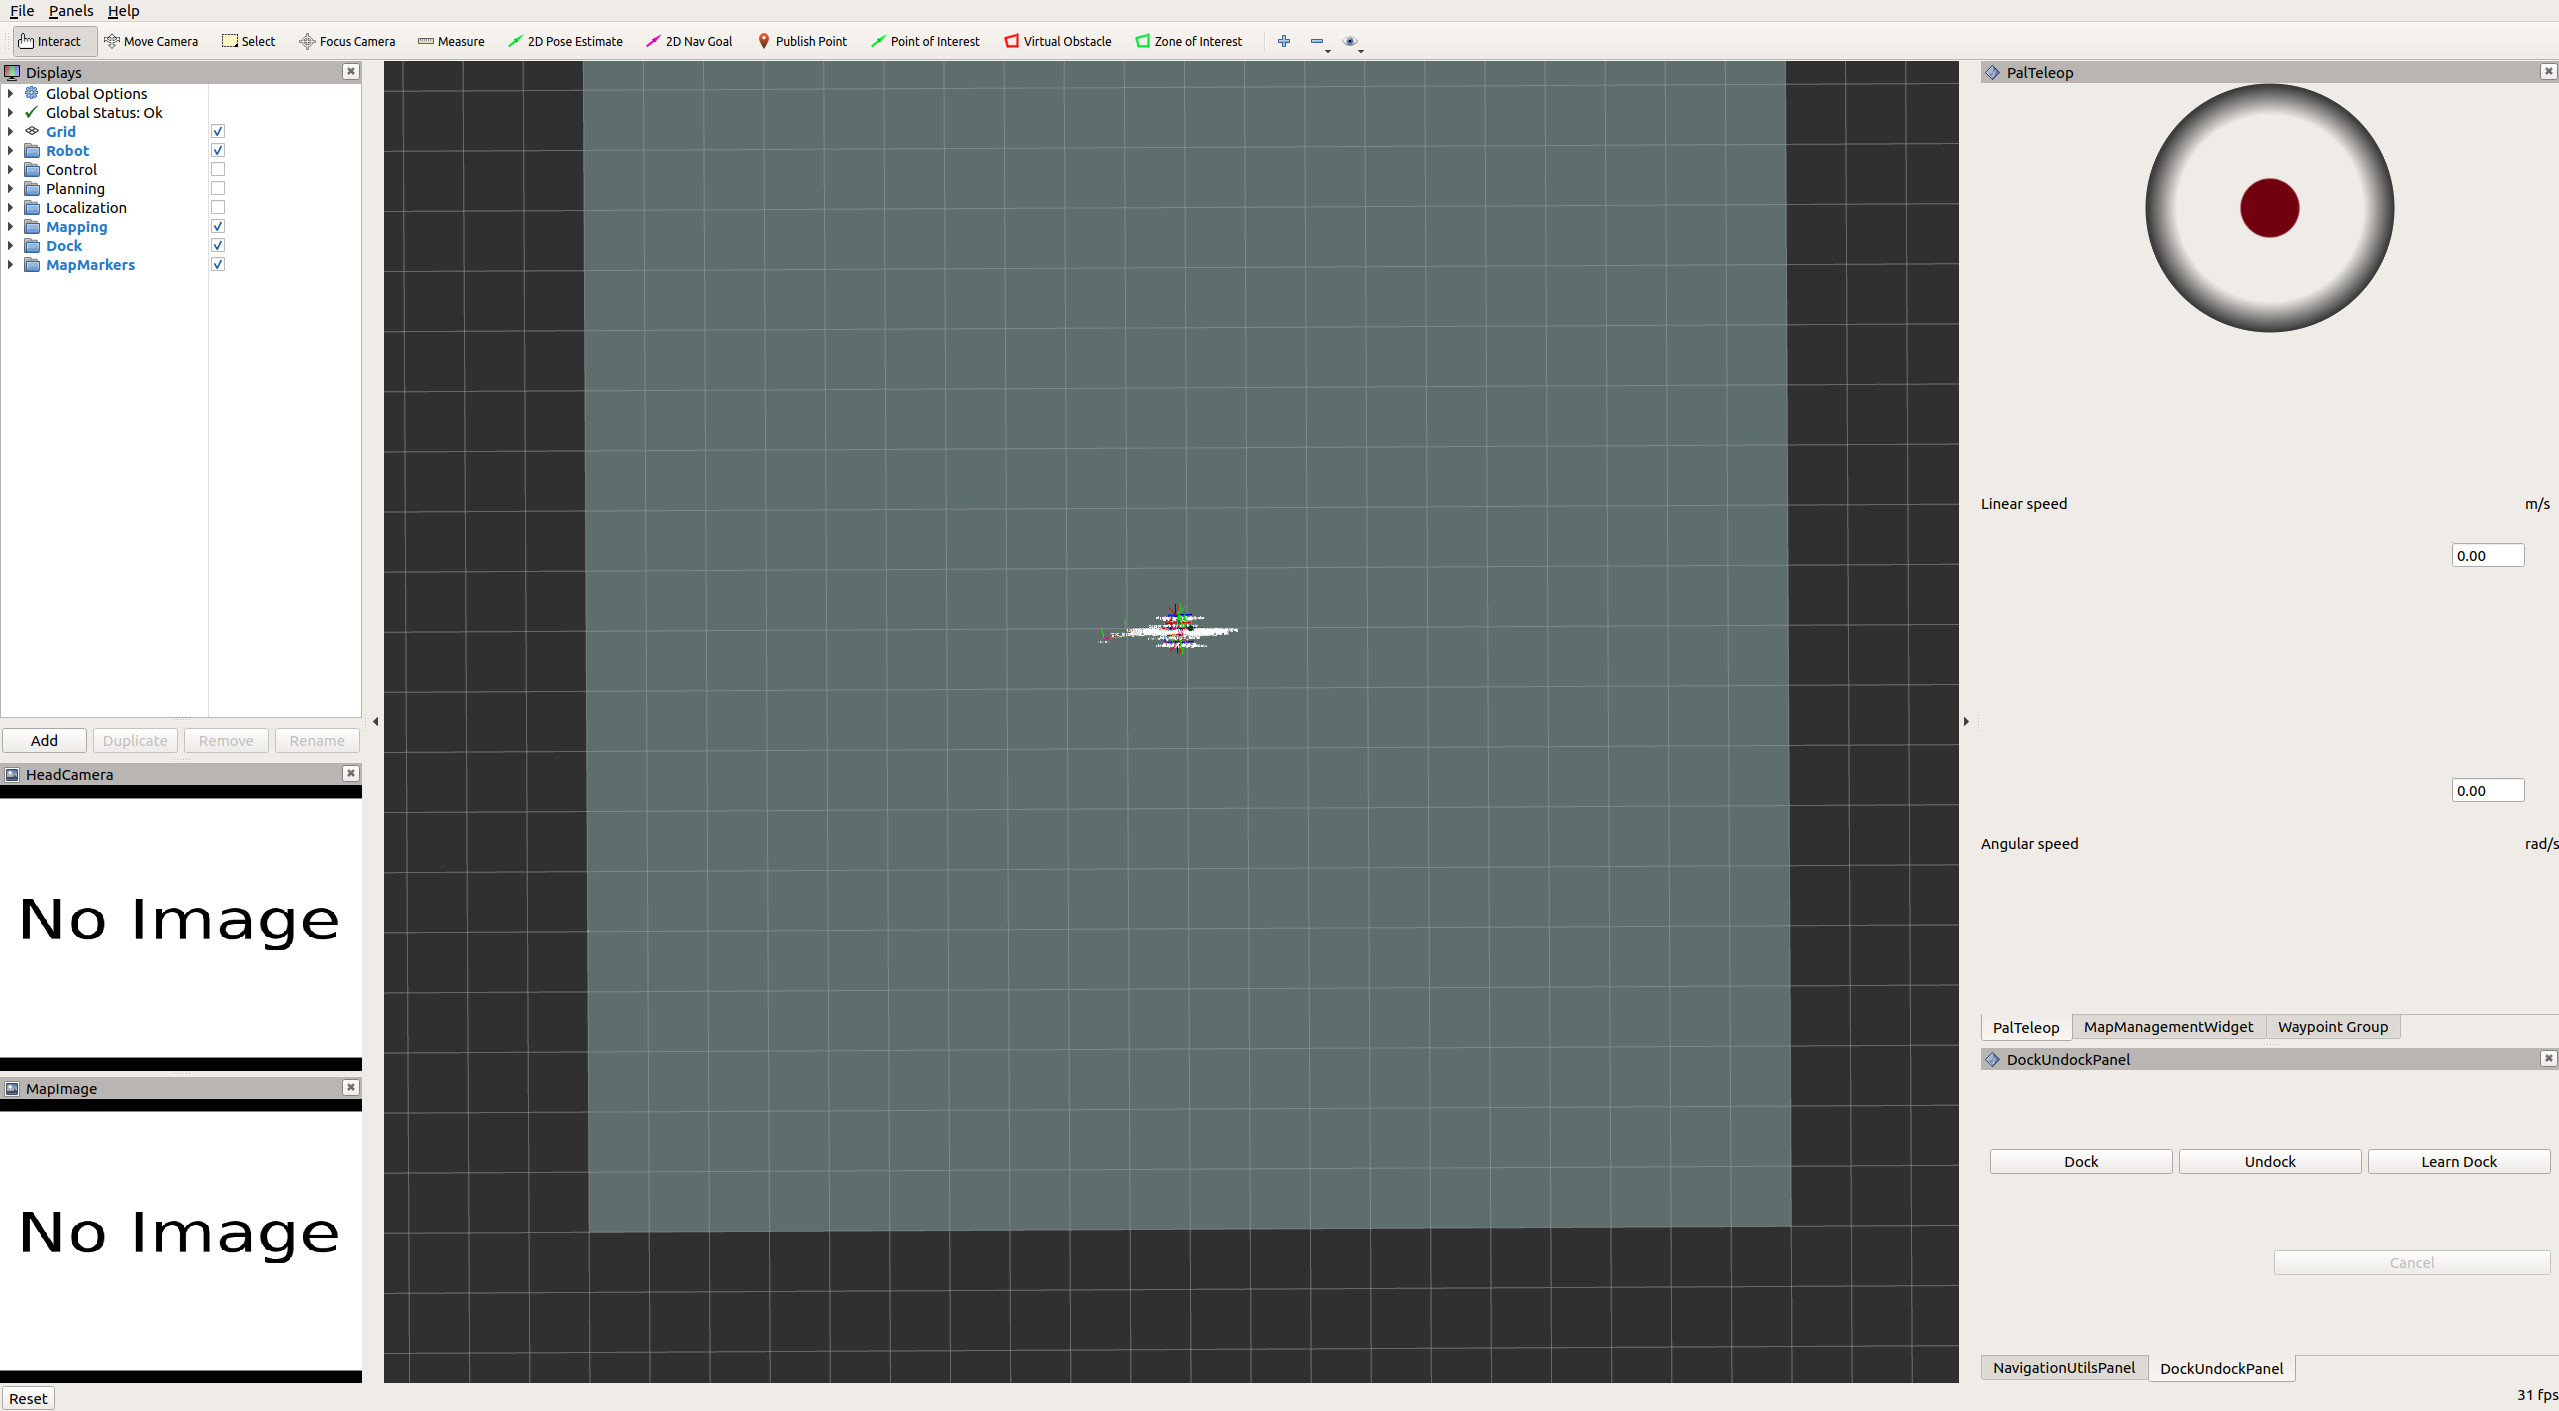
Task: Open the Help menu
Action: (124, 10)
